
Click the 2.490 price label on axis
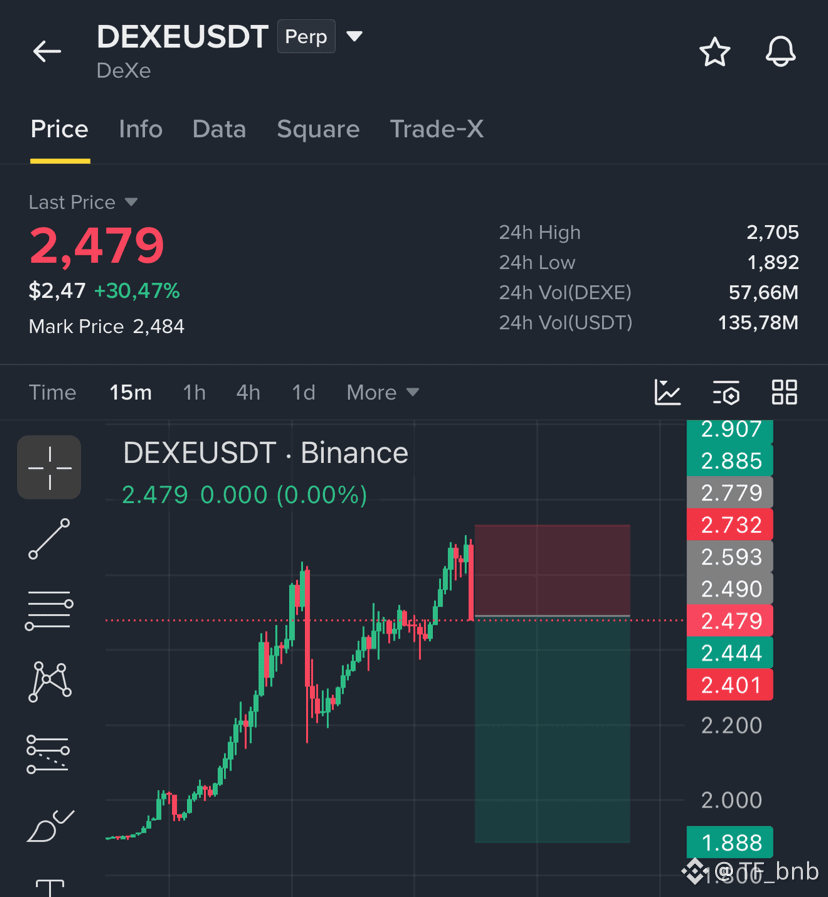click(730, 589)
